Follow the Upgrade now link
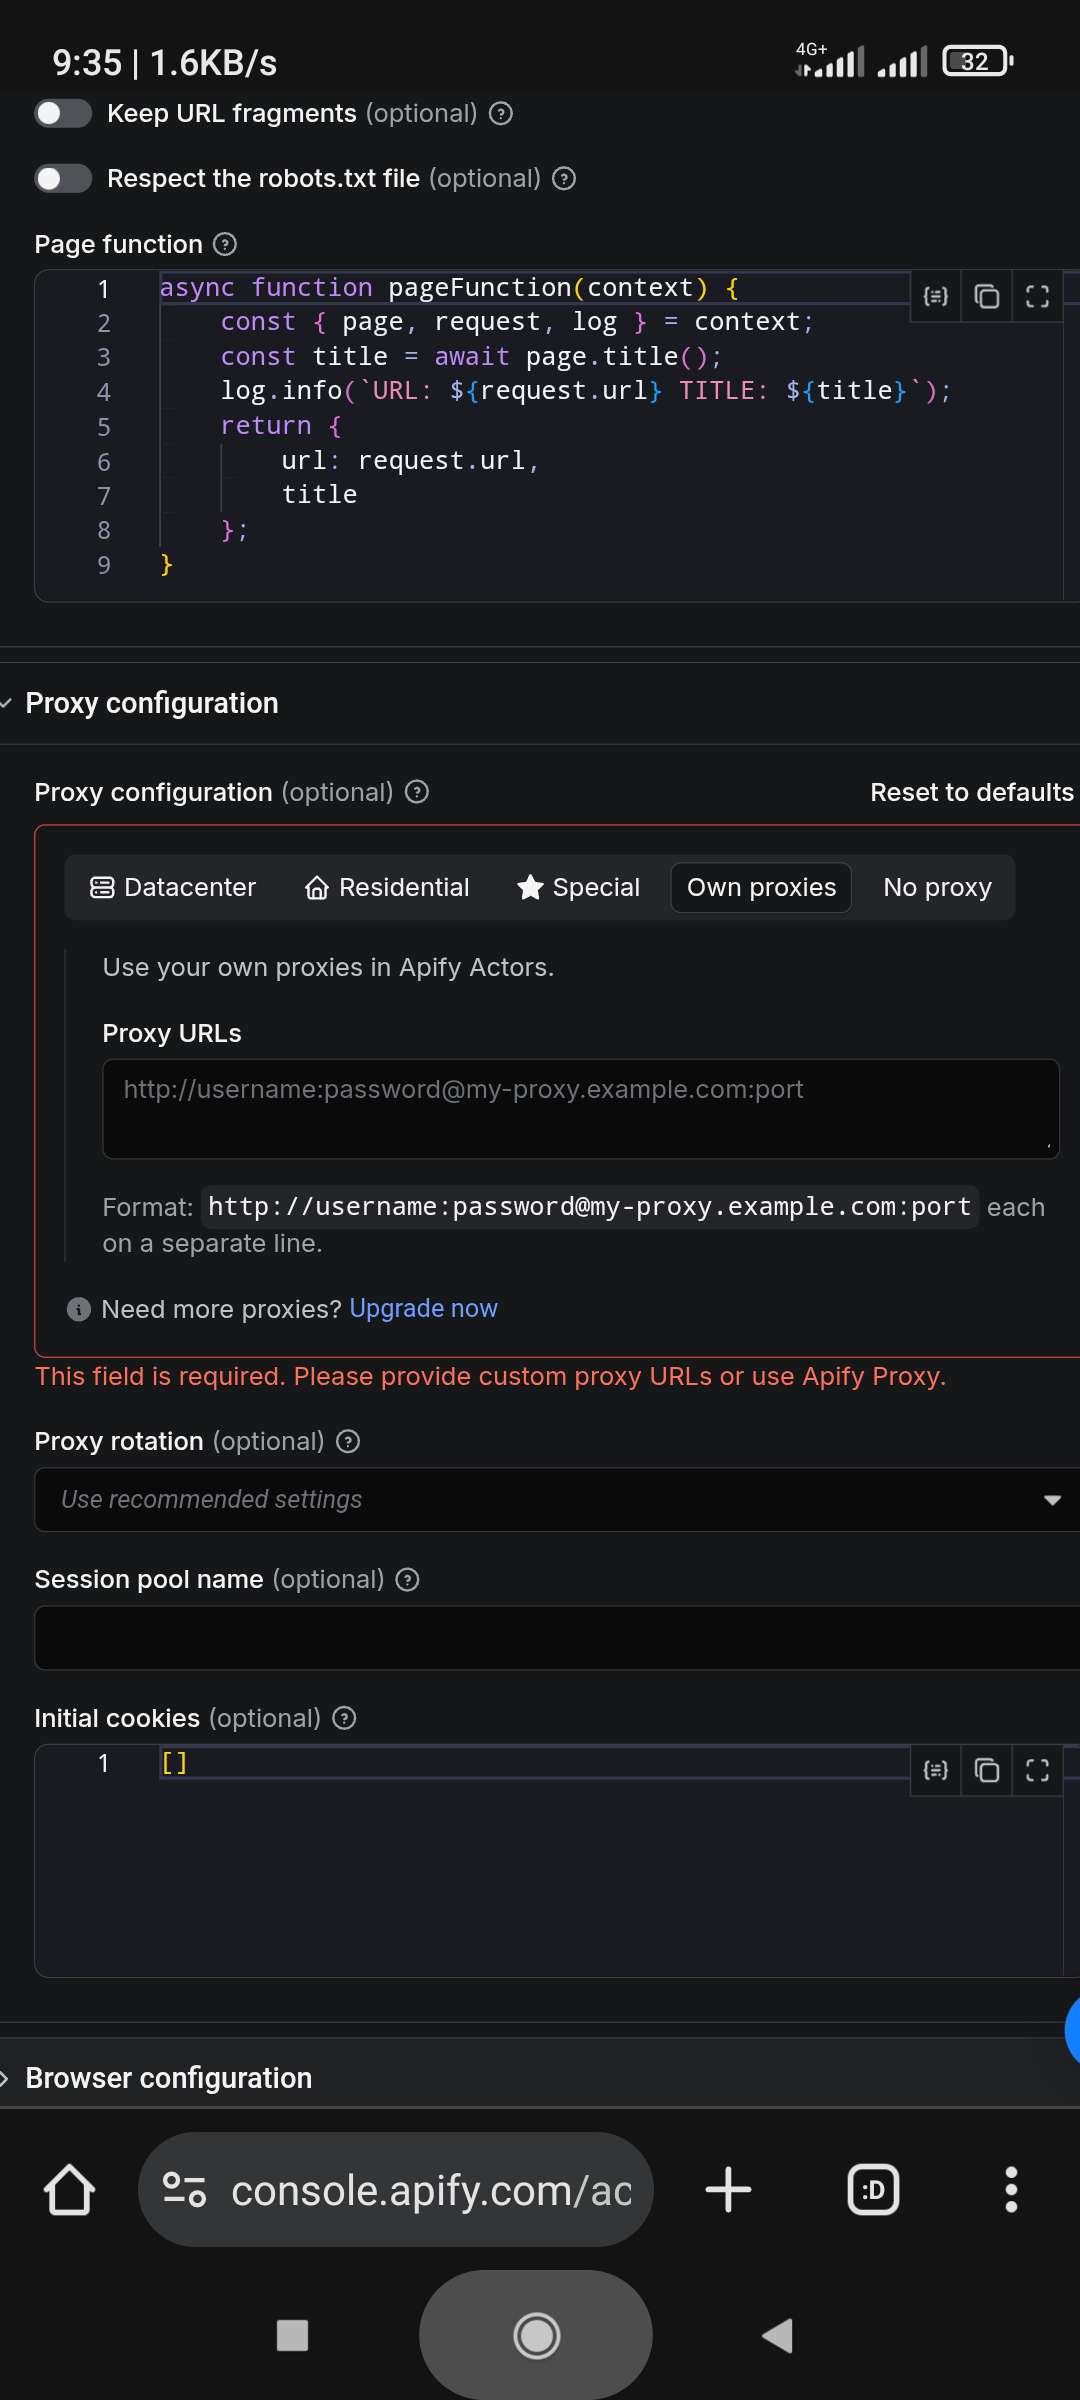Viewport: 1080px width, 2400px height. tap(423, 1308)
